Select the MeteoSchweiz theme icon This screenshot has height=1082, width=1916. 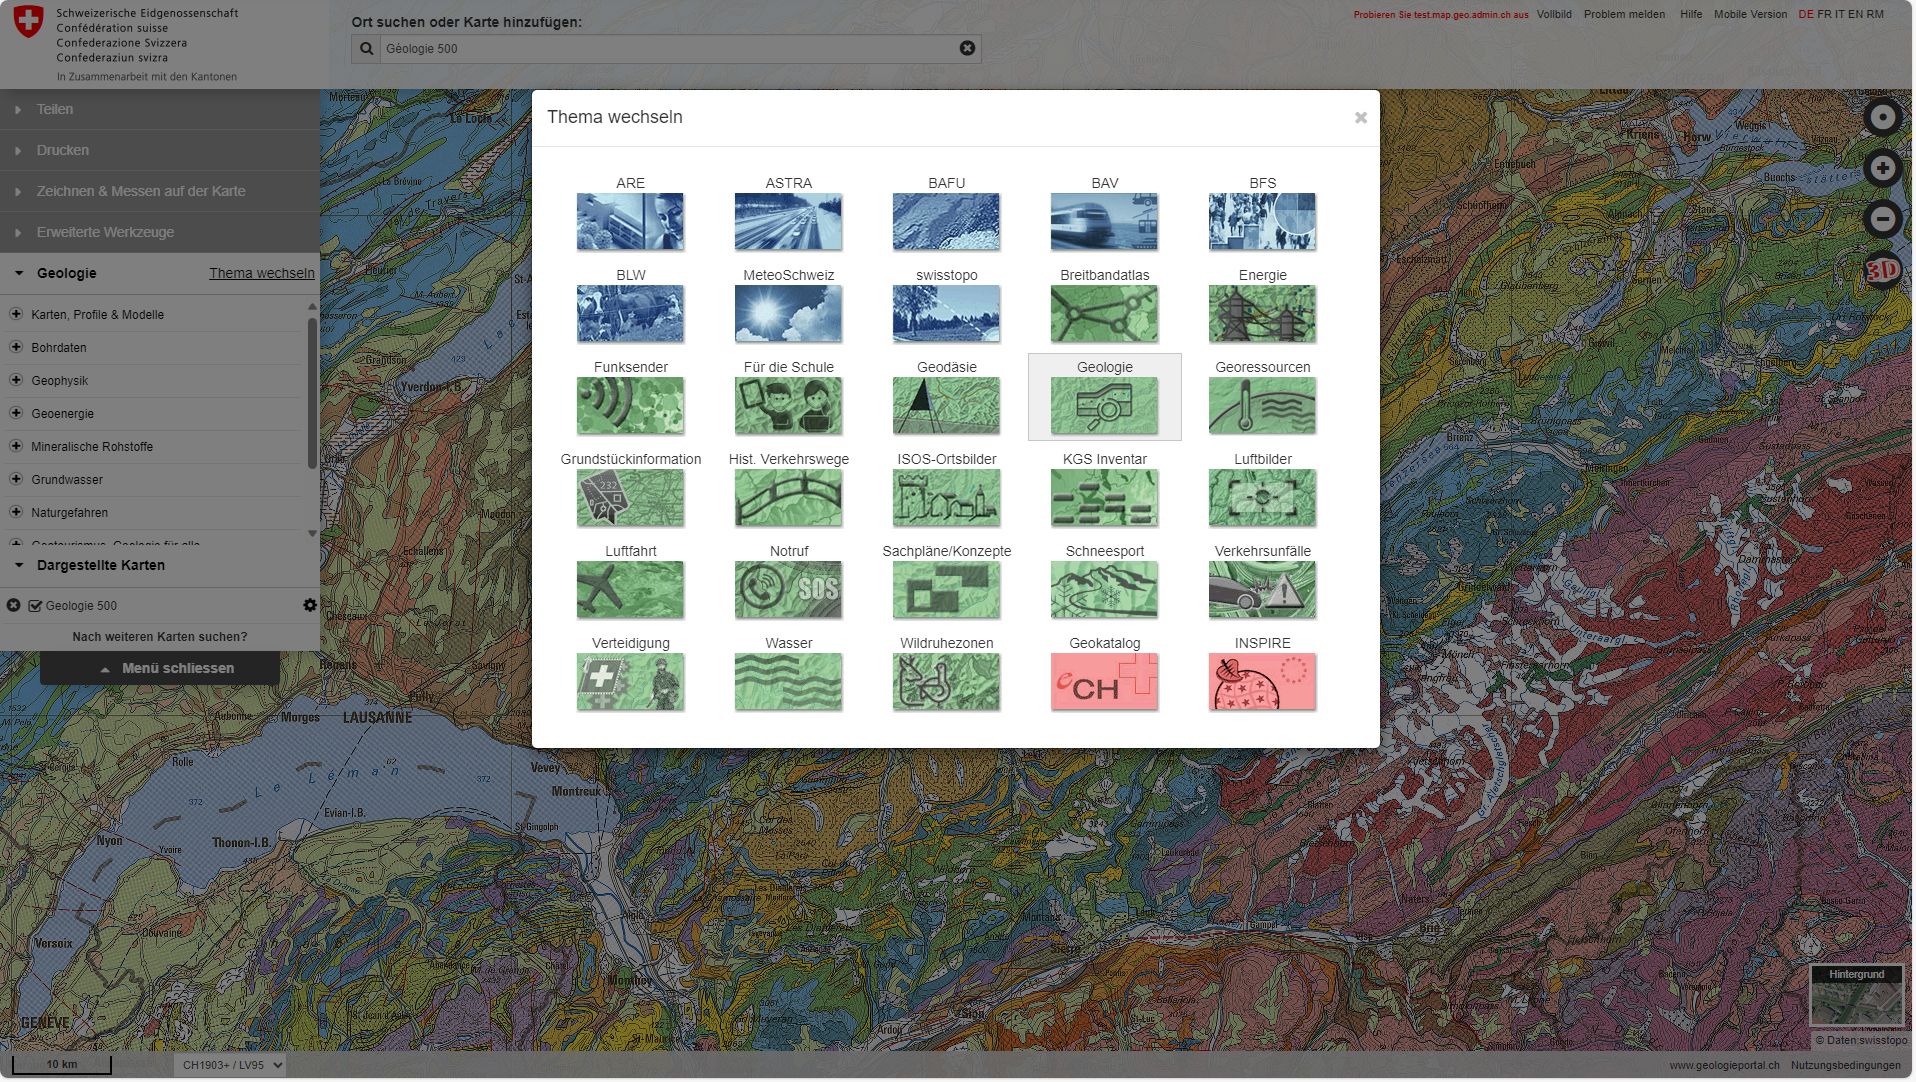[x=788, y=313]
